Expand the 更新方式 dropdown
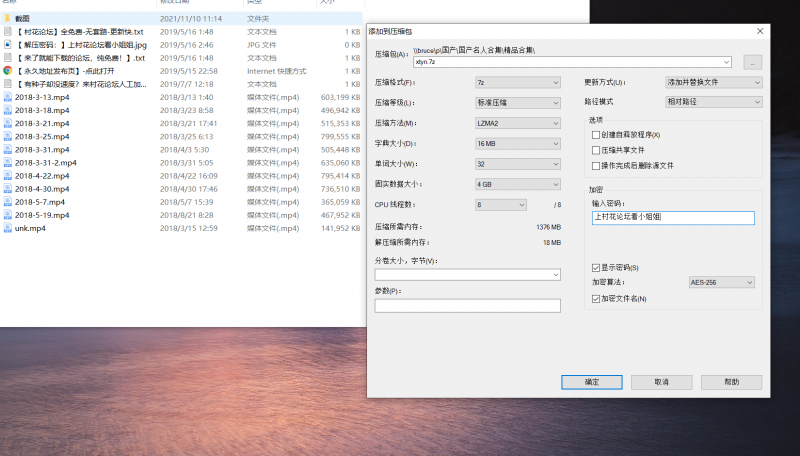Screen dimensions: 800x456 [x=714, y=82]
